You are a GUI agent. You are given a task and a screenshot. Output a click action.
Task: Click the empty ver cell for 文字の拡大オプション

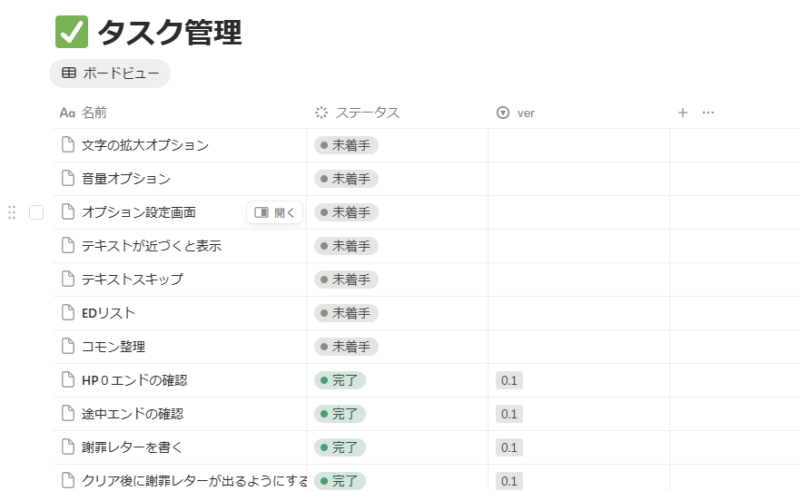578,145
